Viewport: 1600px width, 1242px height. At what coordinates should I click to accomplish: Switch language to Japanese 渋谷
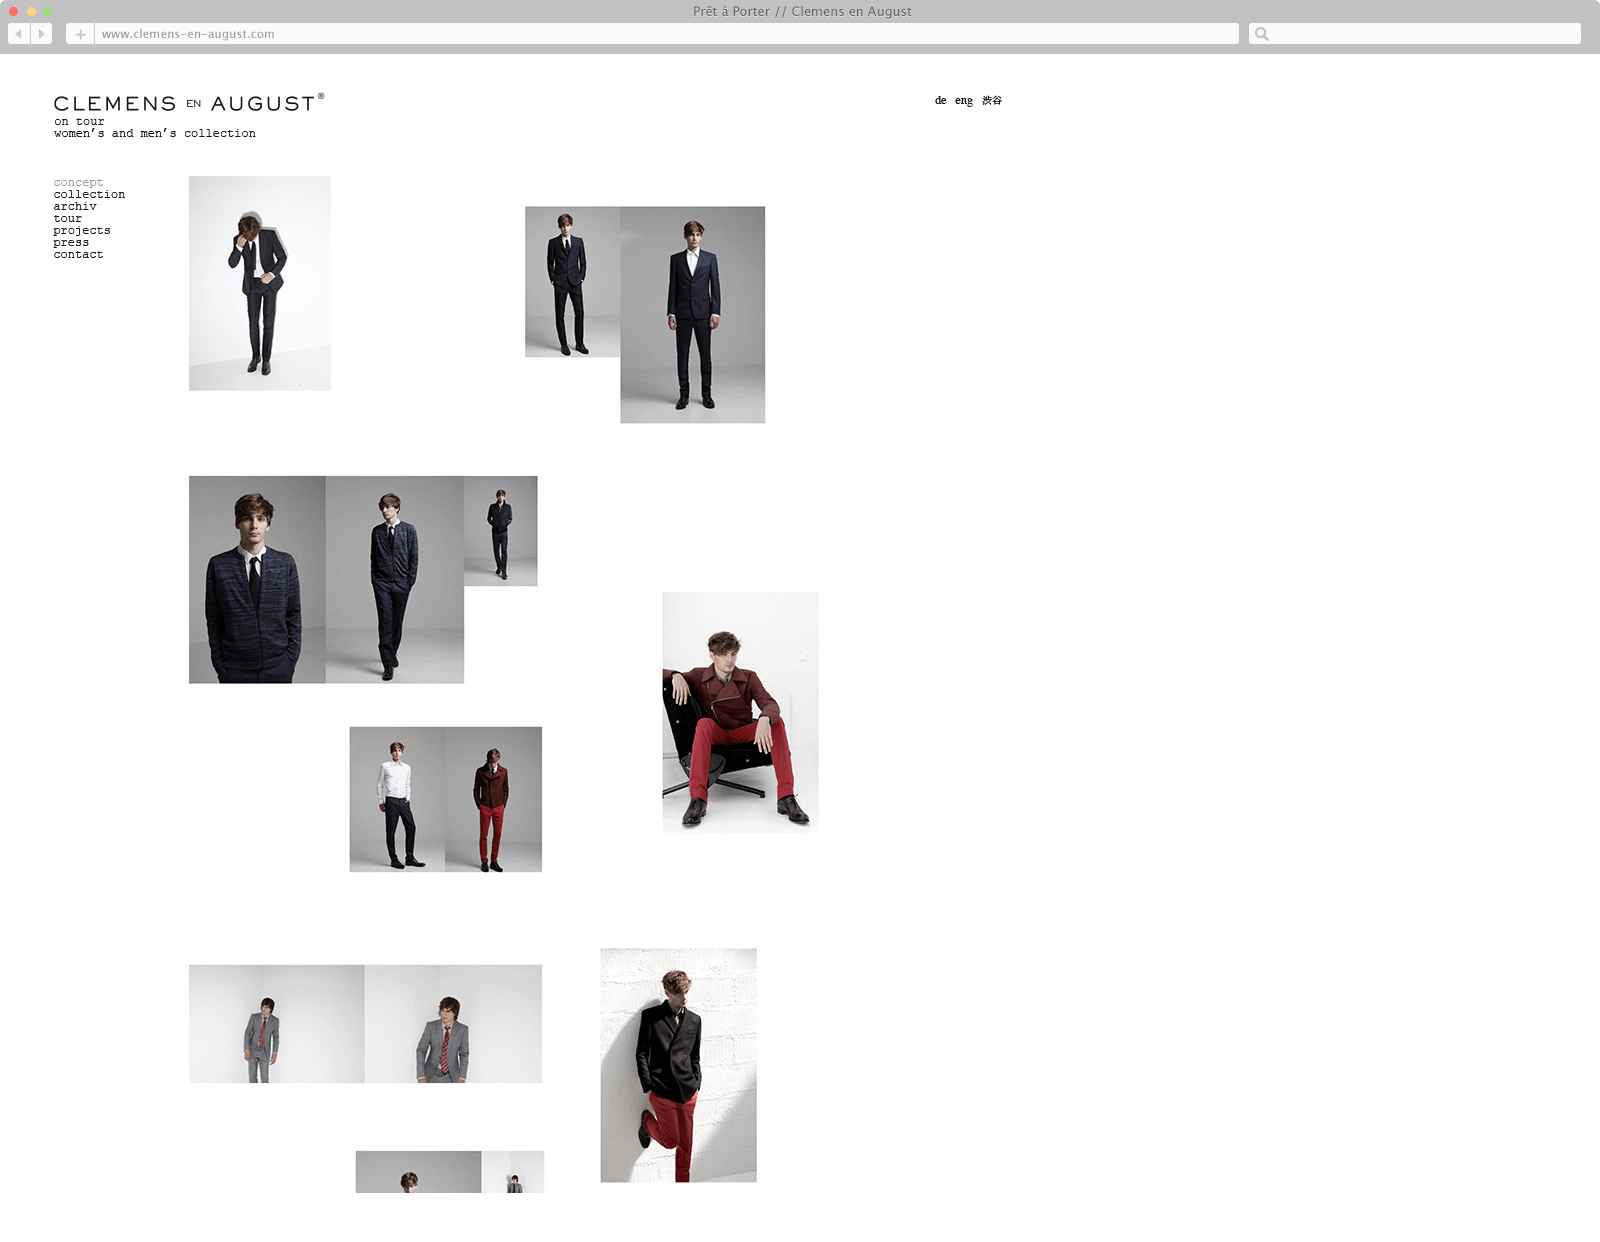pos(991,100)
